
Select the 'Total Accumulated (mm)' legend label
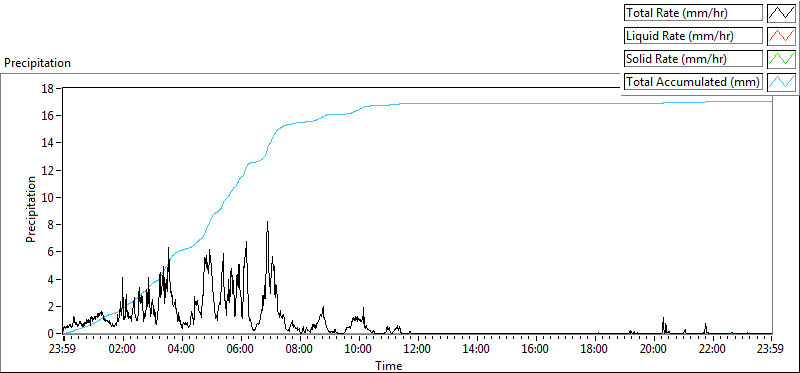[x=693, y=82]
